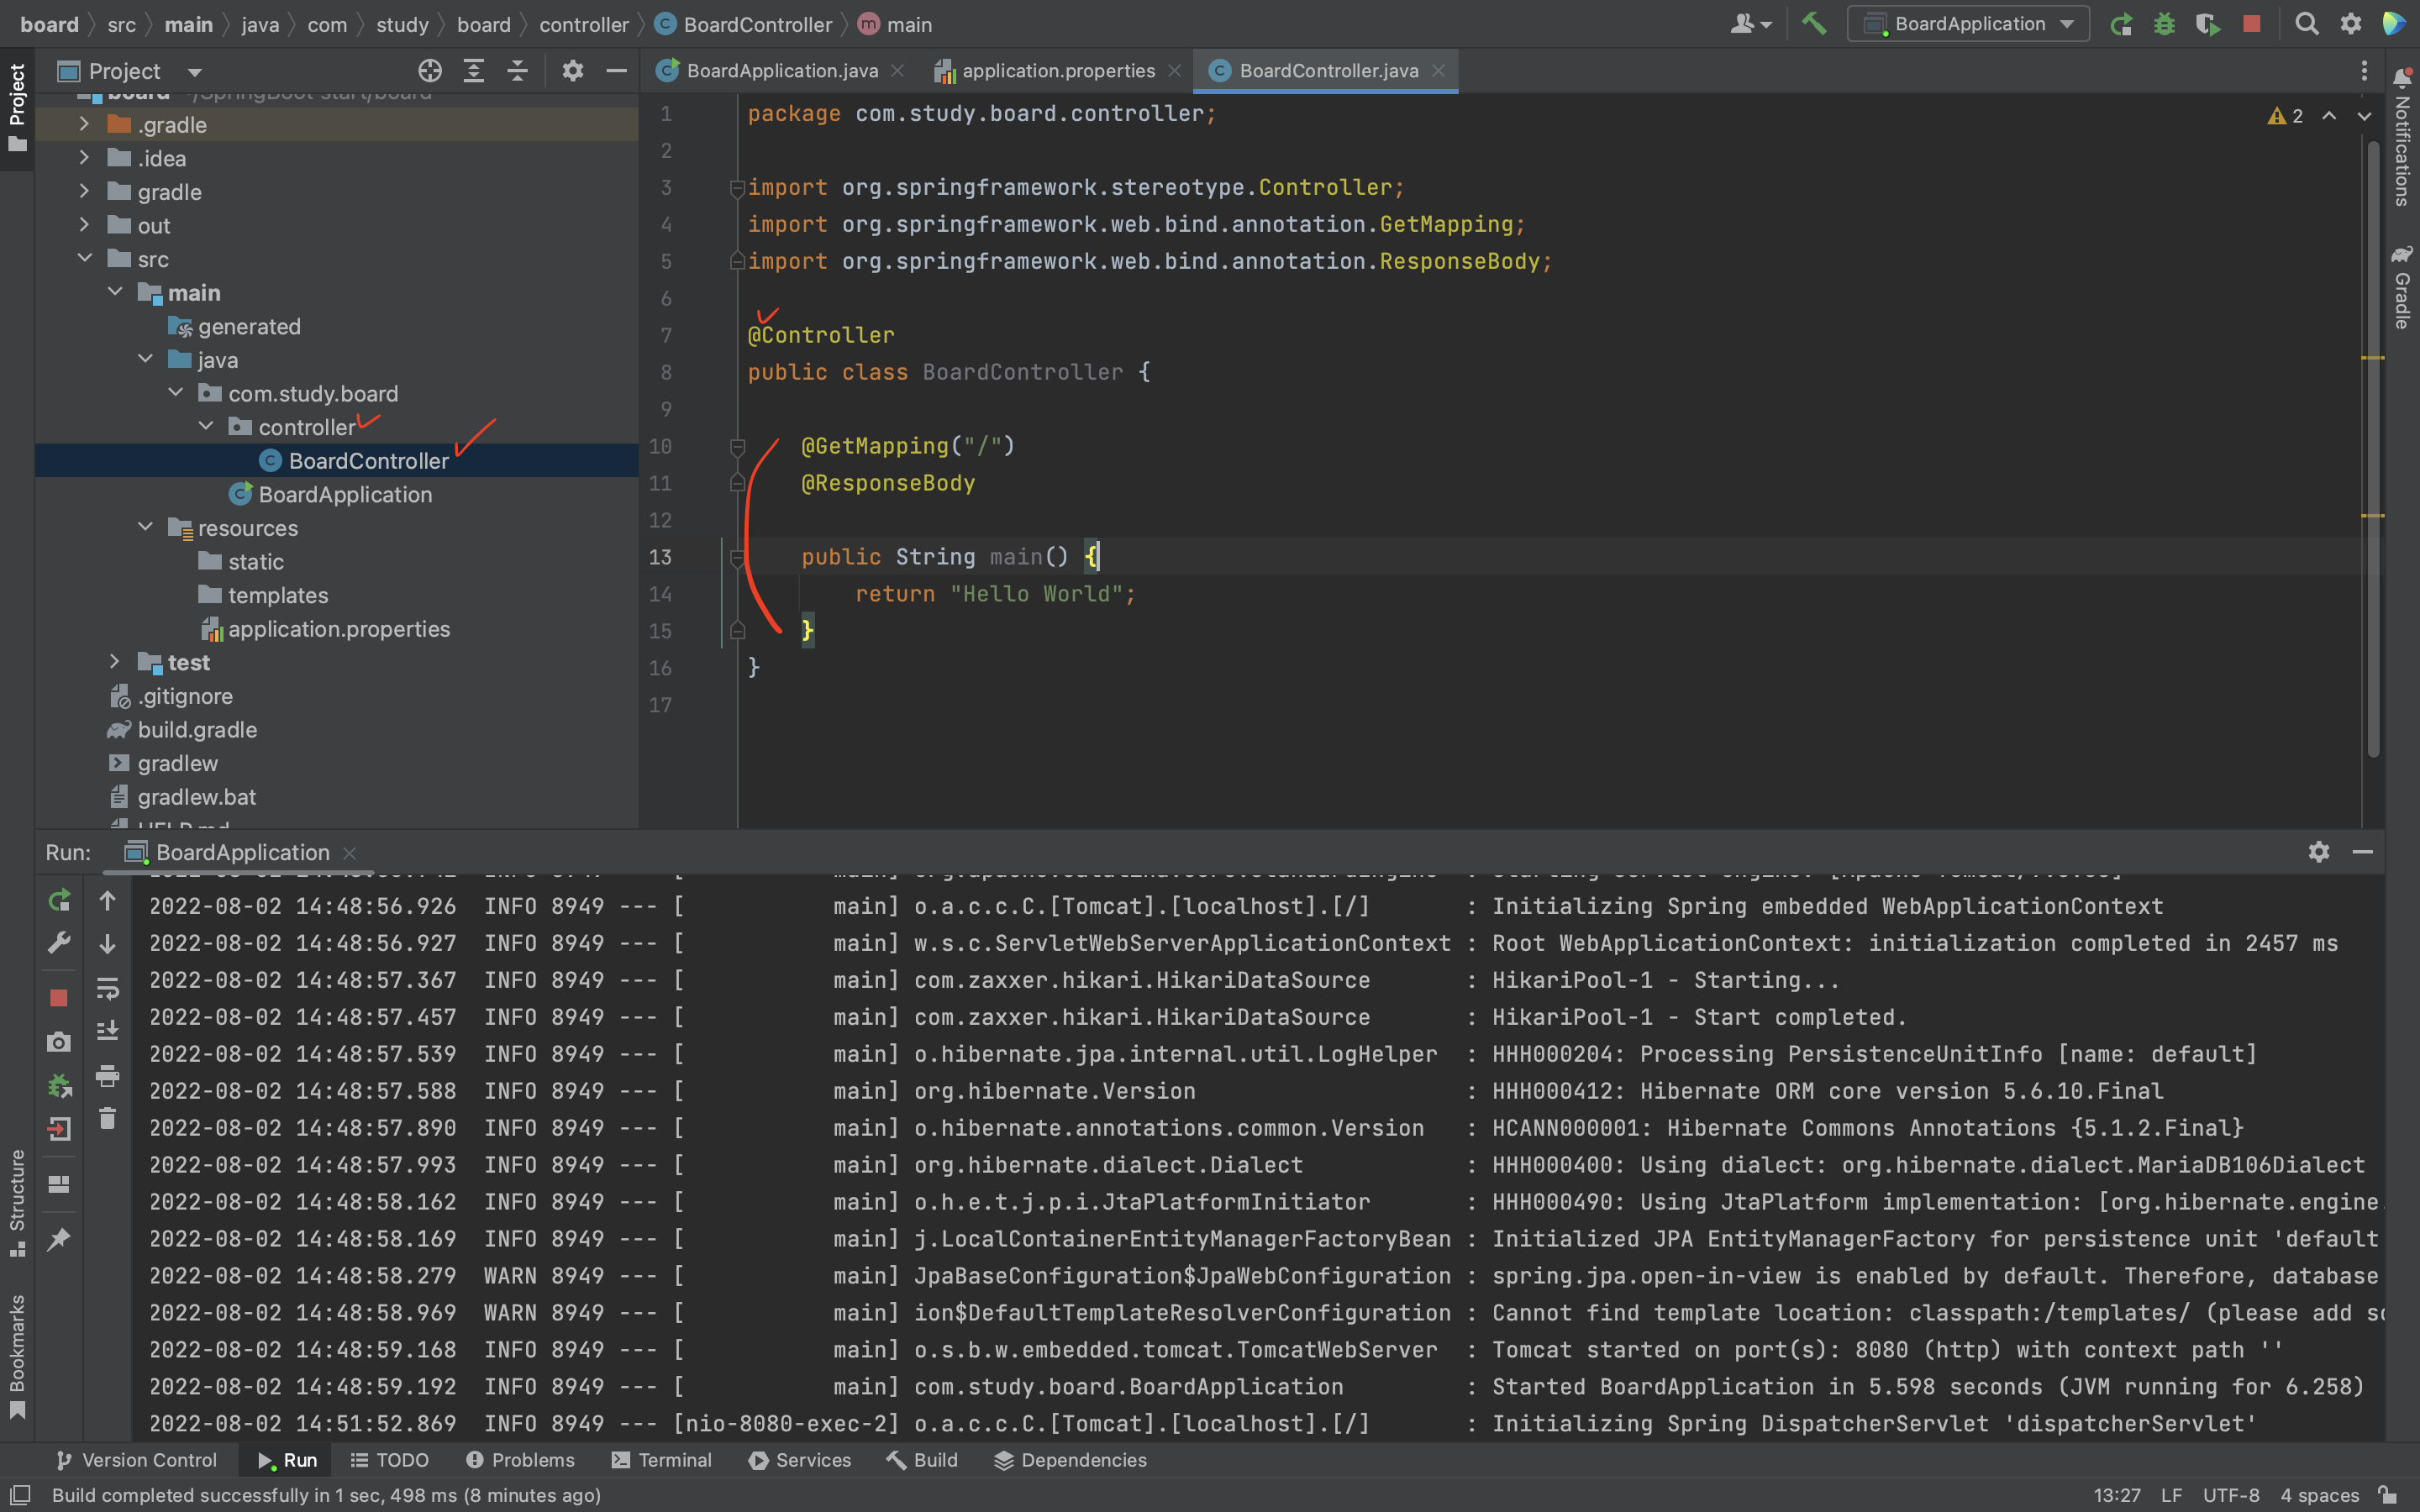
Task: Open Search Everywhere magnifier icon
Action: tap(2306, 24)
